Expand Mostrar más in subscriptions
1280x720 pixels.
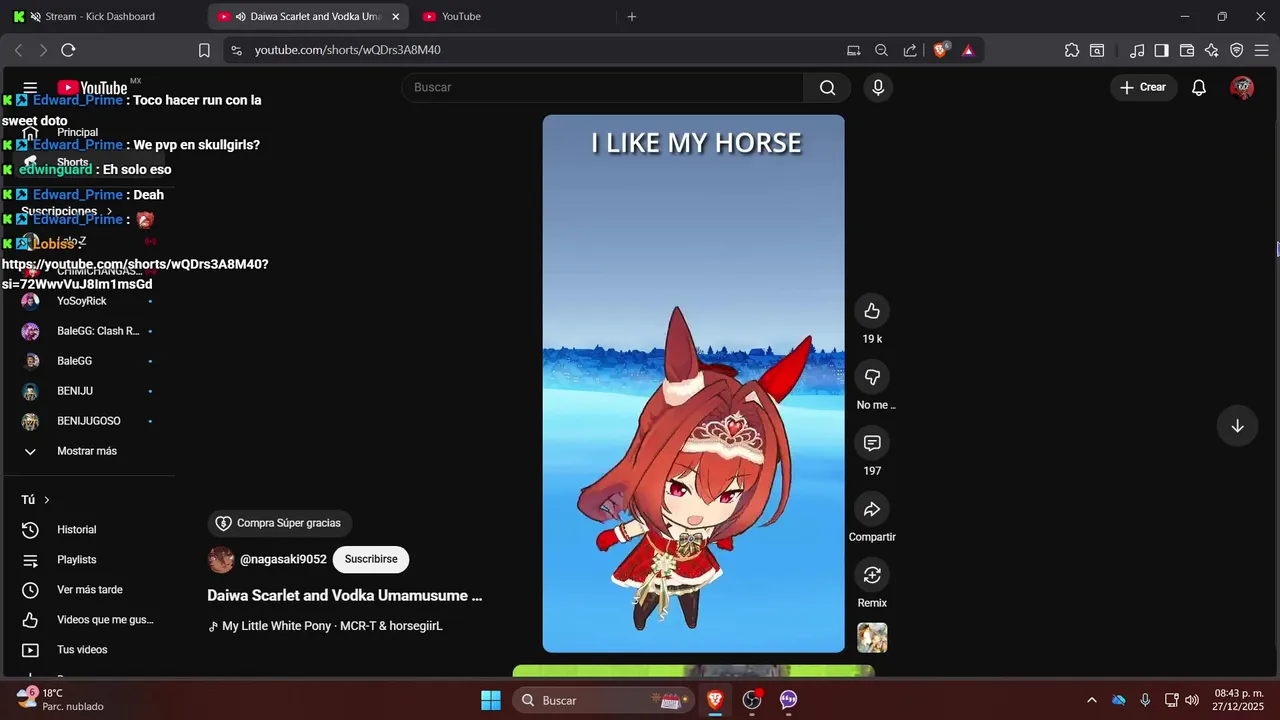(x=87, y=451)
